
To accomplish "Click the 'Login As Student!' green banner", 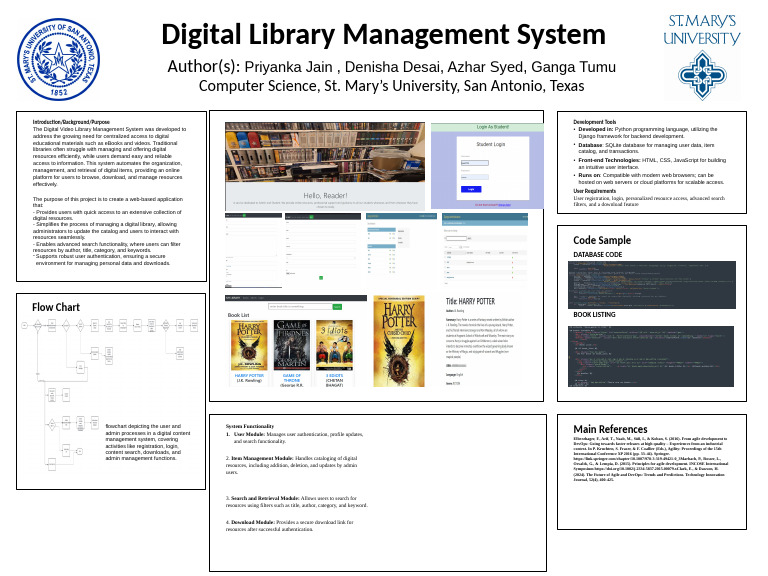I will click(487, 127).
